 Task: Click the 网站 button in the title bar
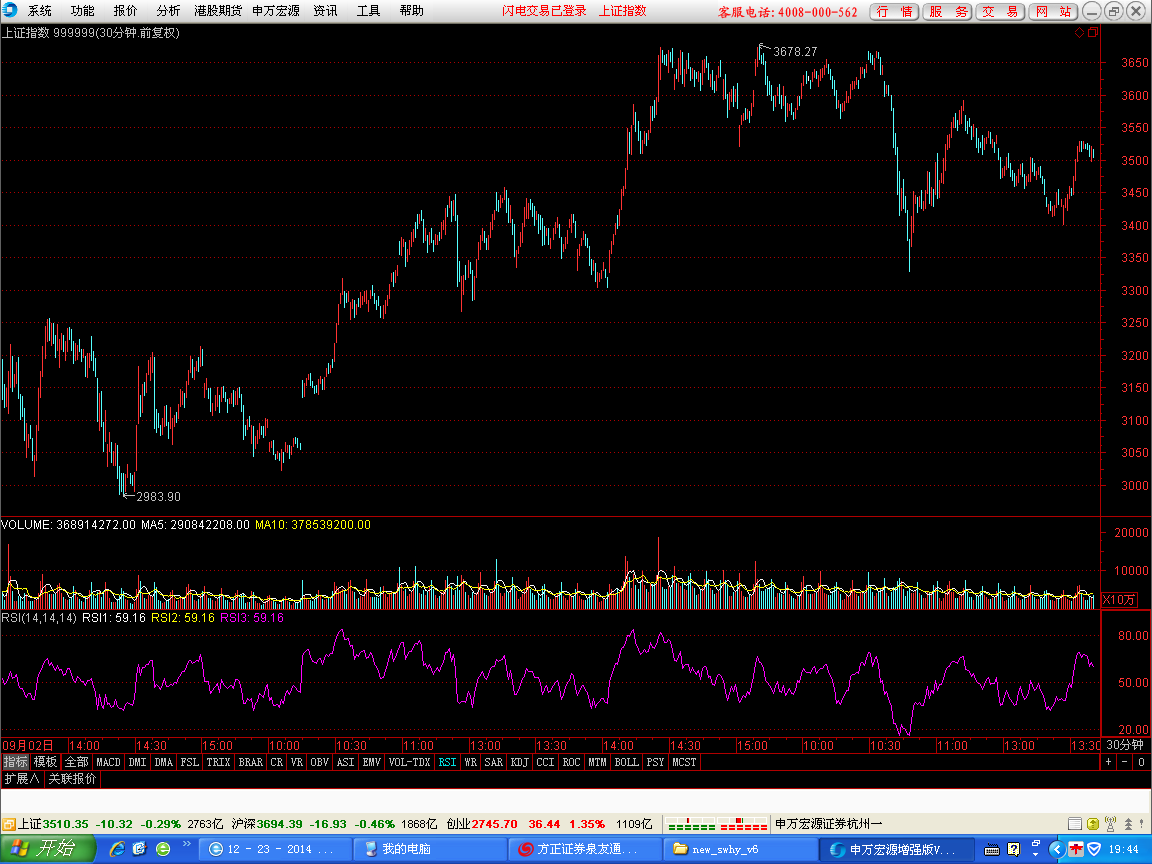pyautogui.click(x=1053, y=11)
